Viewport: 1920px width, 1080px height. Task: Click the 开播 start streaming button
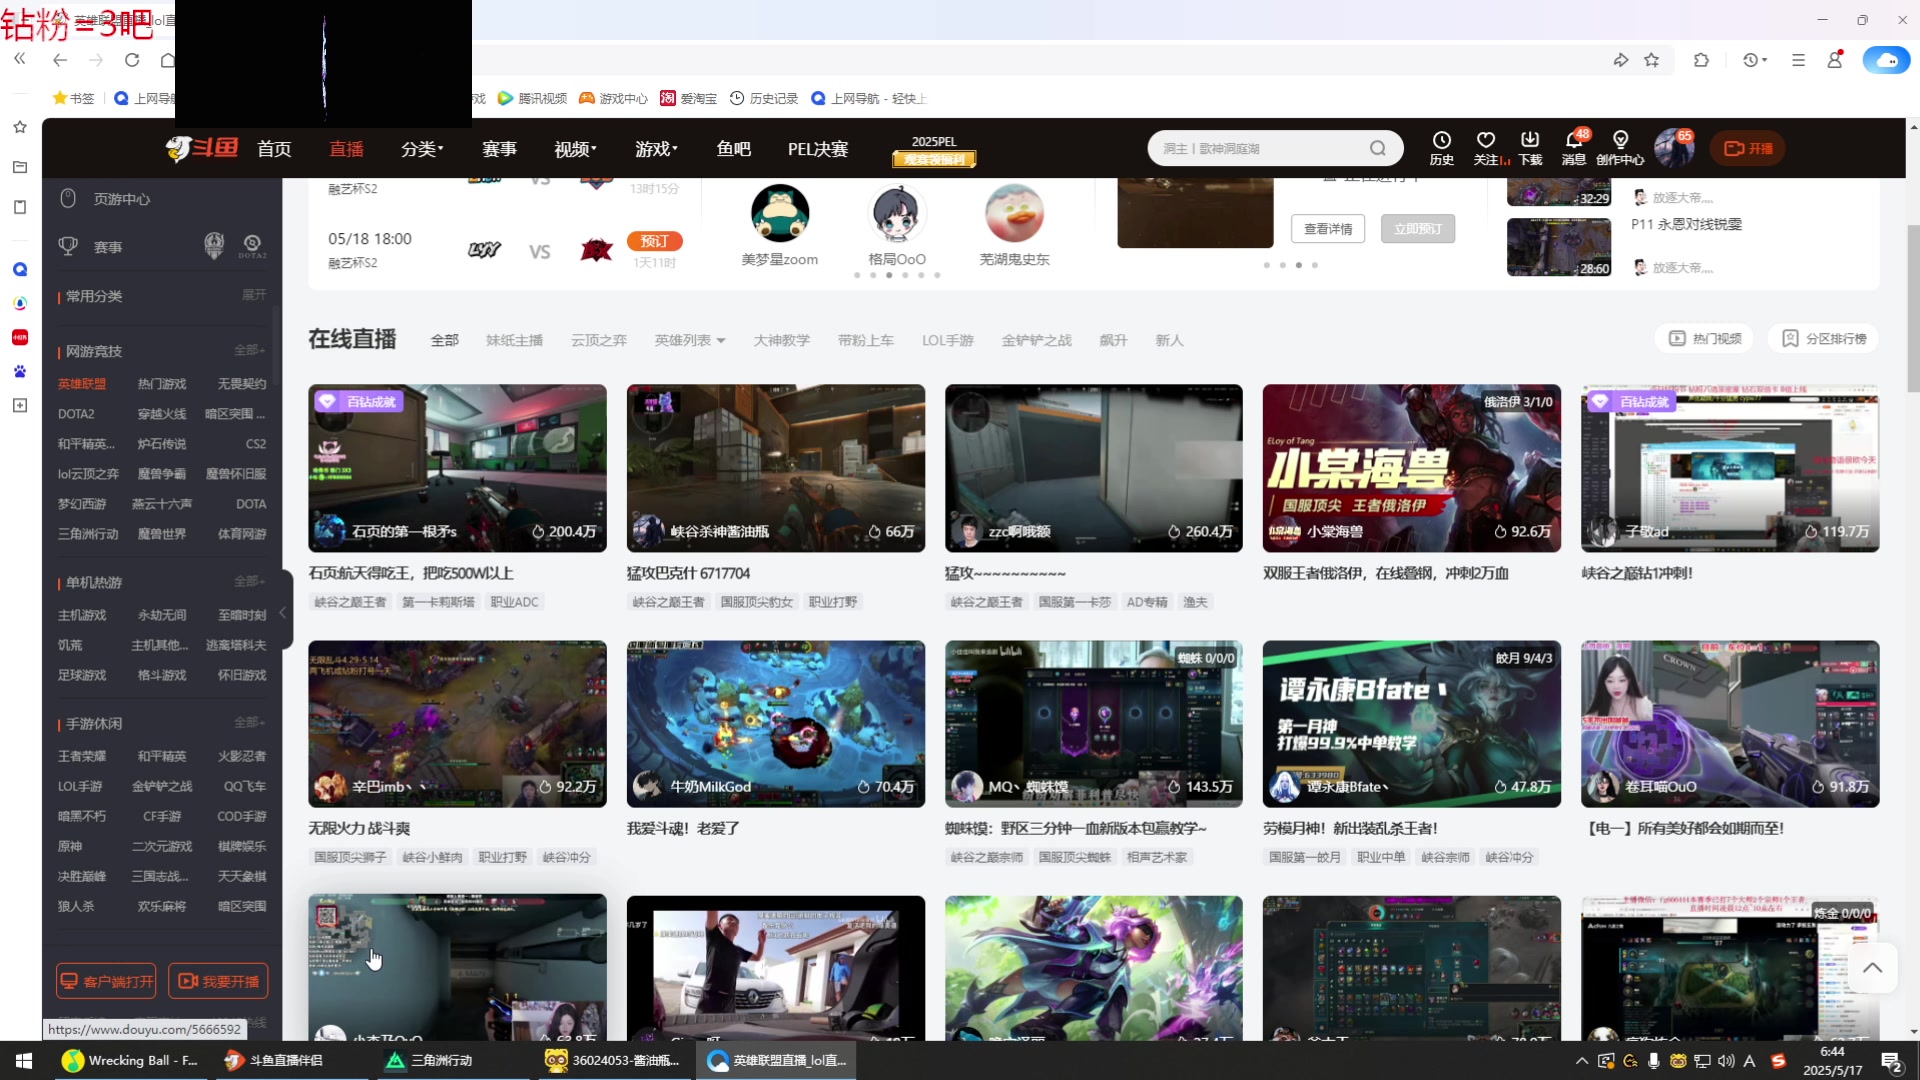point(1748,149)
